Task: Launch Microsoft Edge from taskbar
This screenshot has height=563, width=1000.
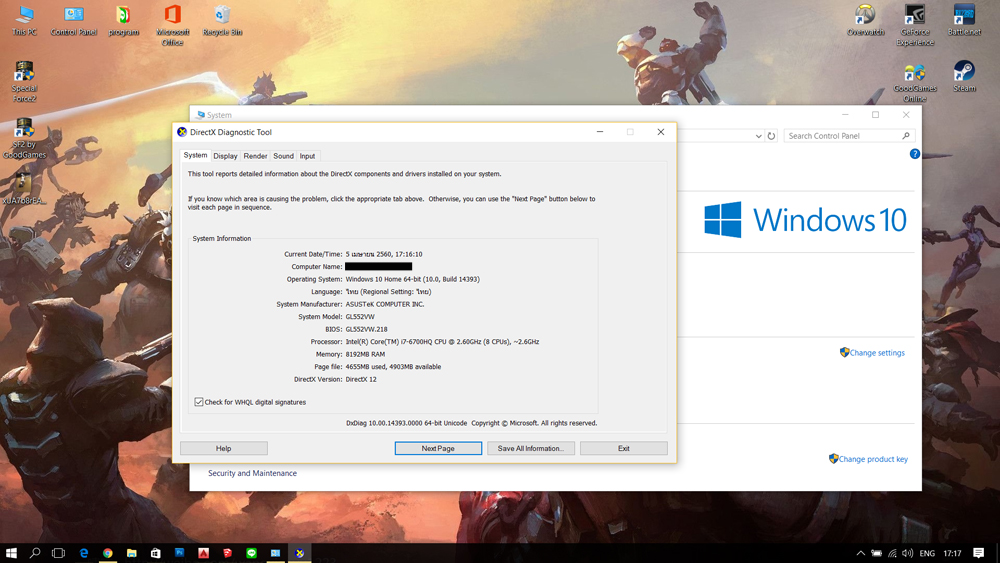Action: coord(84,553)
